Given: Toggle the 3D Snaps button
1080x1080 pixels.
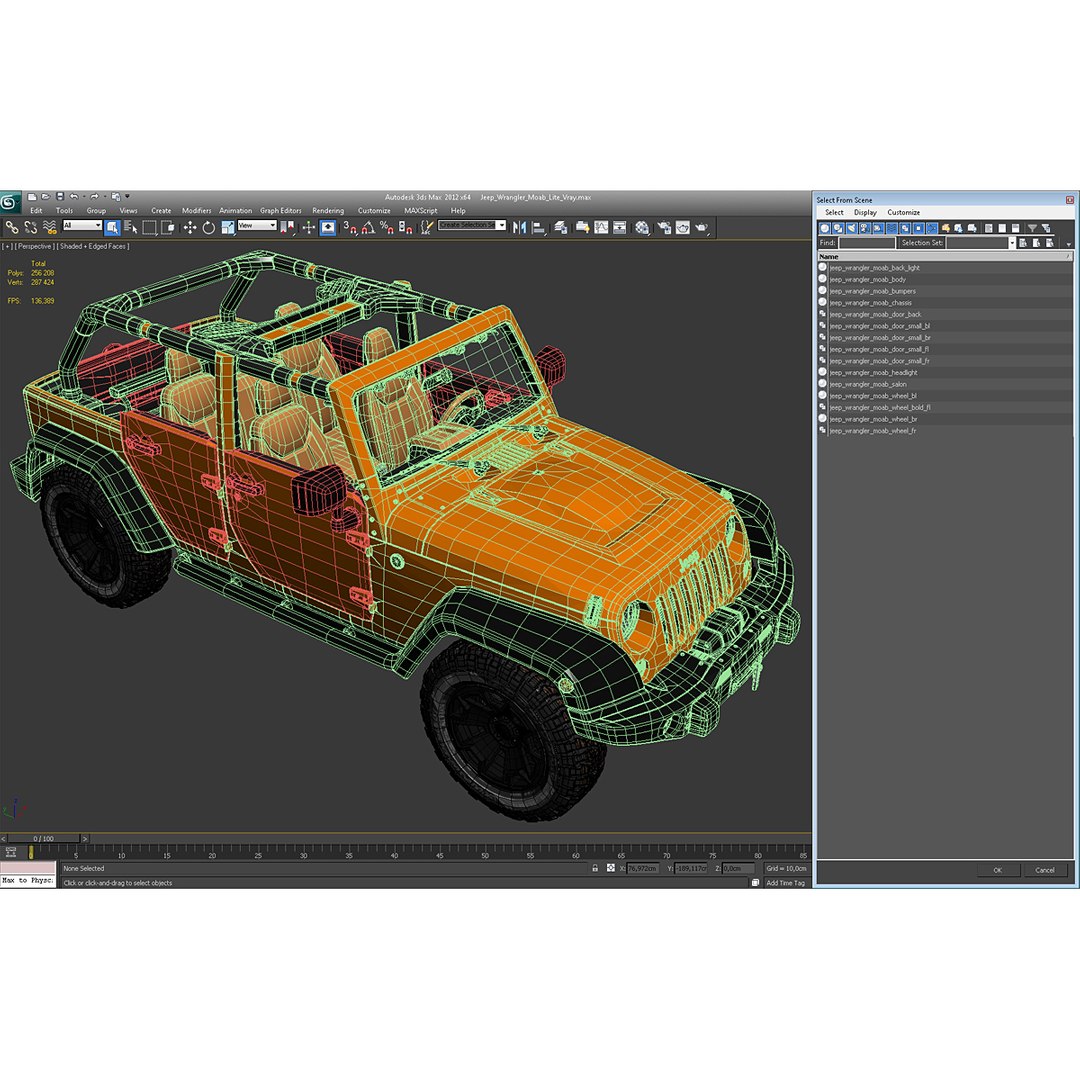Looking at the screenshot, I should pos(350,227).
